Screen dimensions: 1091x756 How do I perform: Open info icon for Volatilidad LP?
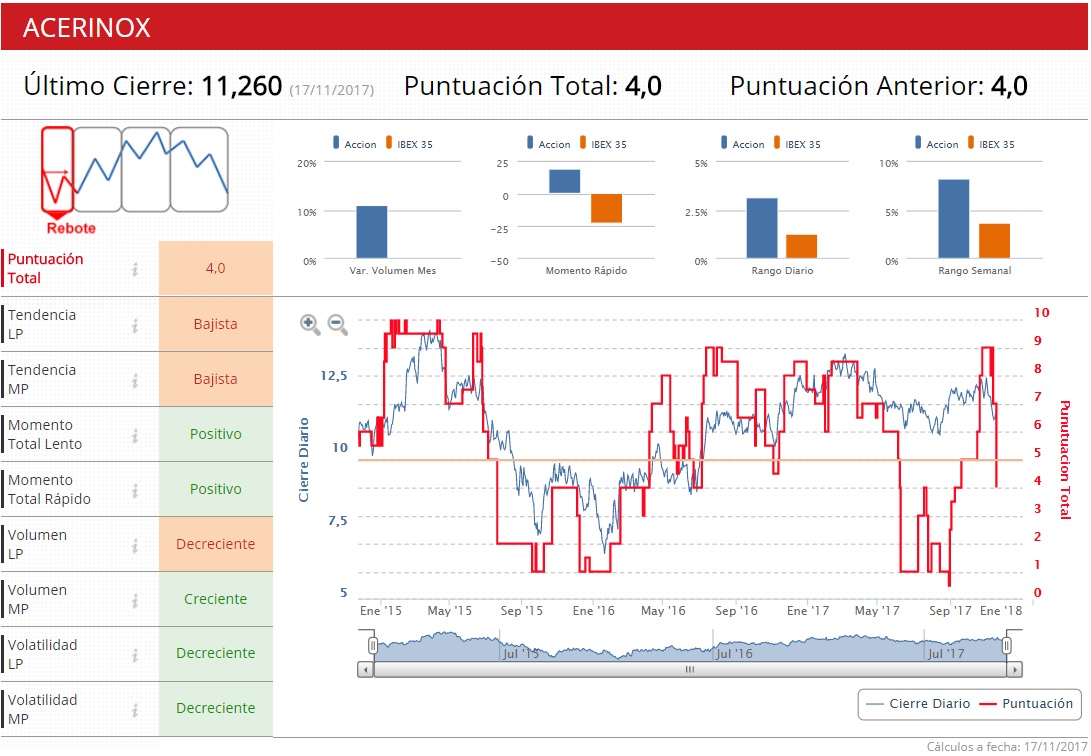click(x=135, y=654)
